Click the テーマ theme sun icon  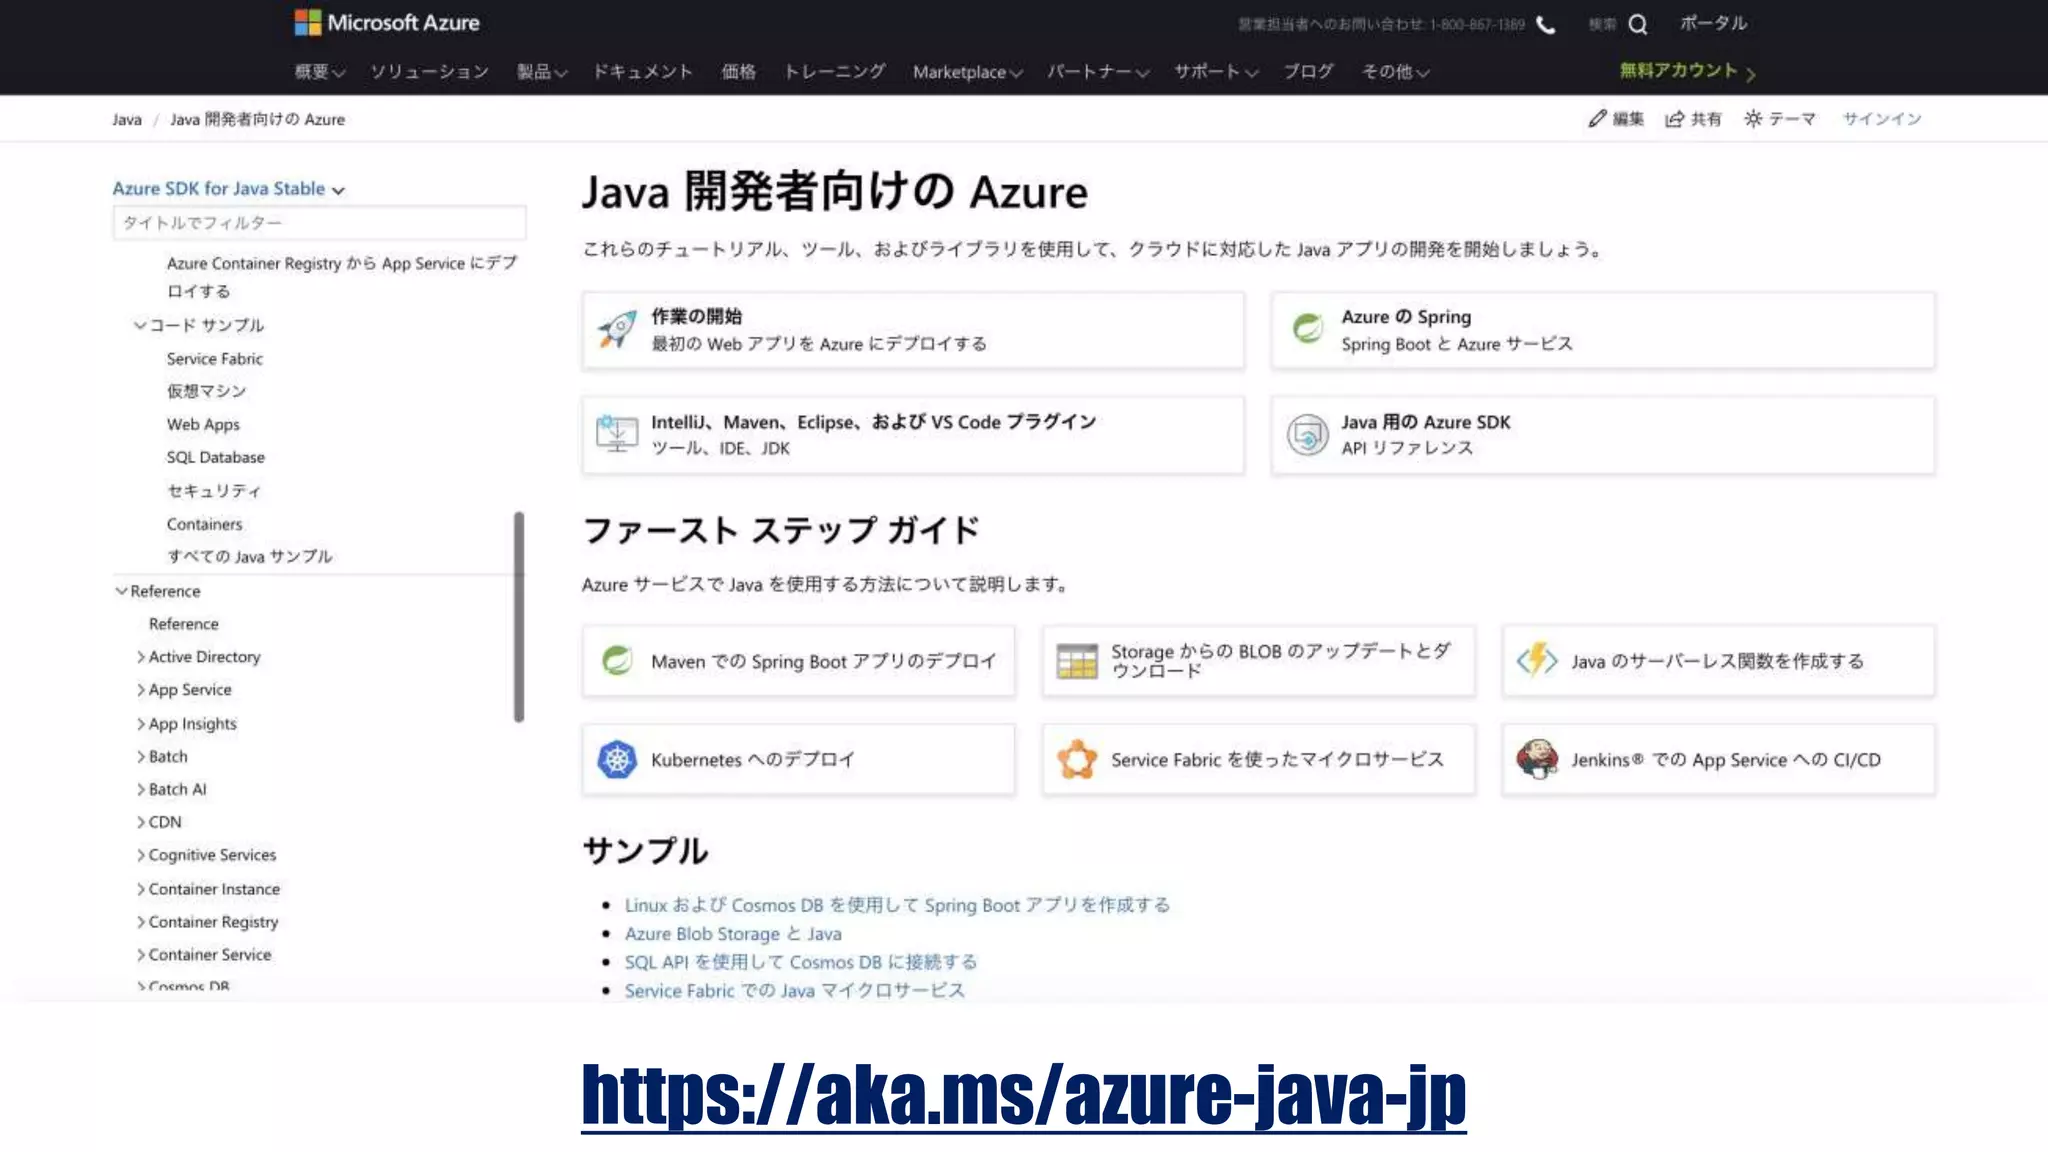(1753, 119)
